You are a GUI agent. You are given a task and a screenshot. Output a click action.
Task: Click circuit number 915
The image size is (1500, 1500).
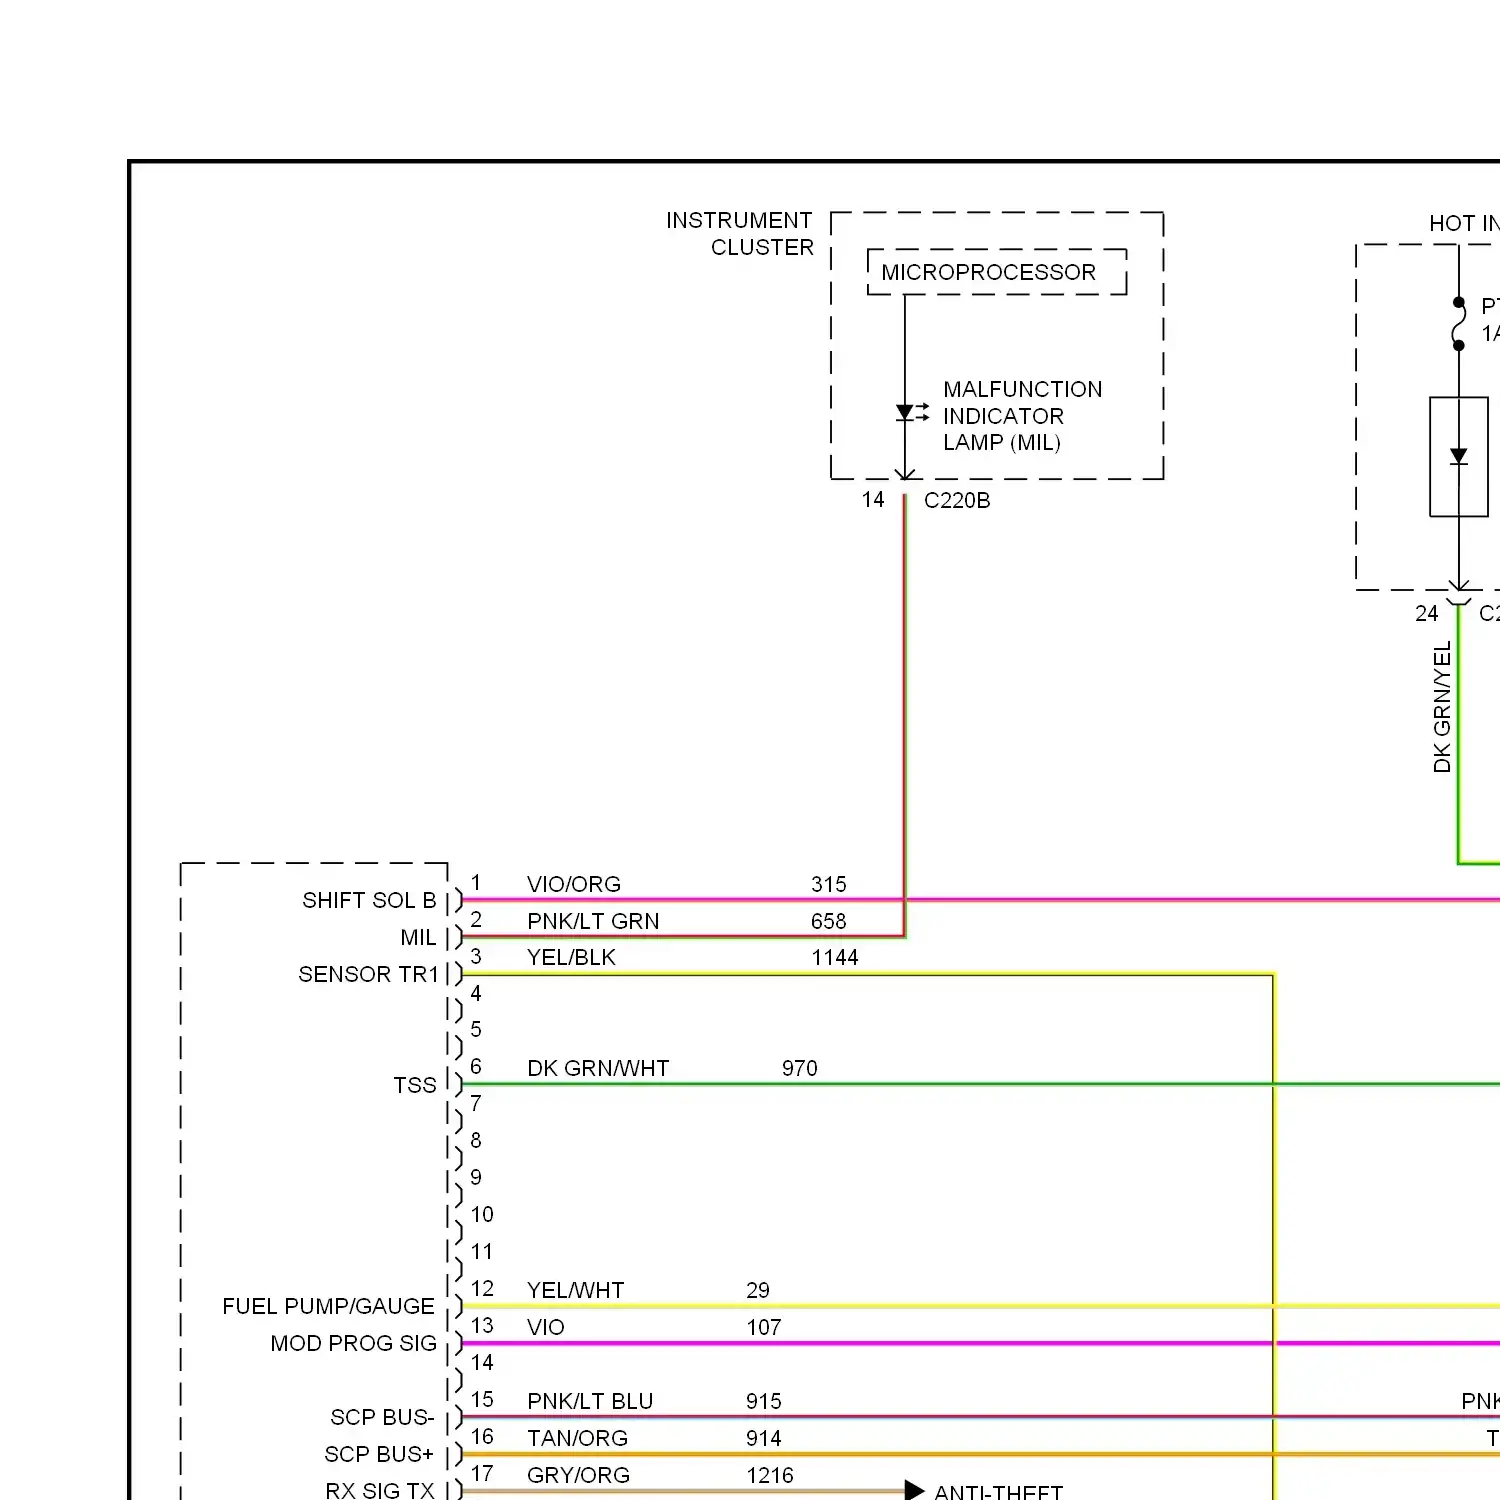tap(764, 1401)
